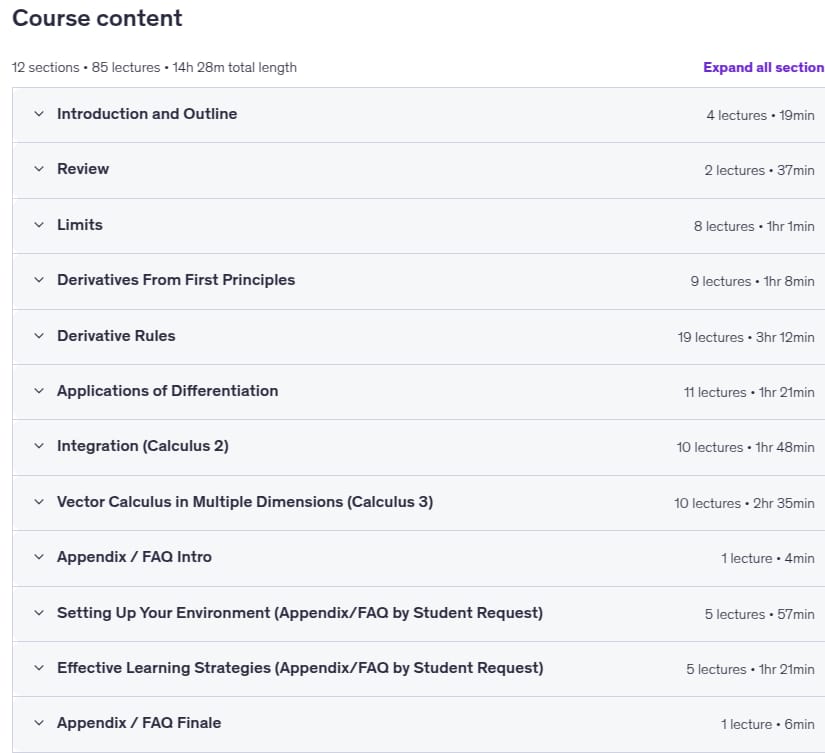Select the Limits section title

(80, 225)
